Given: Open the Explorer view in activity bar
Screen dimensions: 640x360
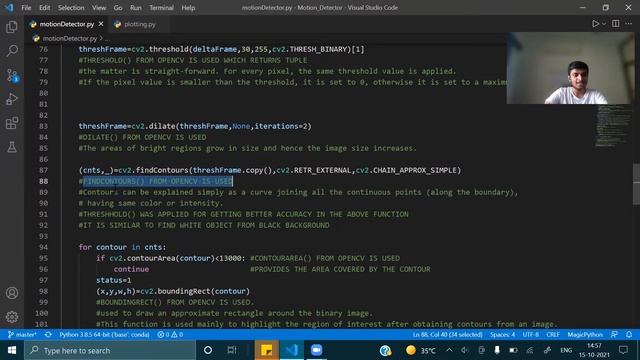Looking at the screenshot, I should pyautogui.click(x=12, y=27).
